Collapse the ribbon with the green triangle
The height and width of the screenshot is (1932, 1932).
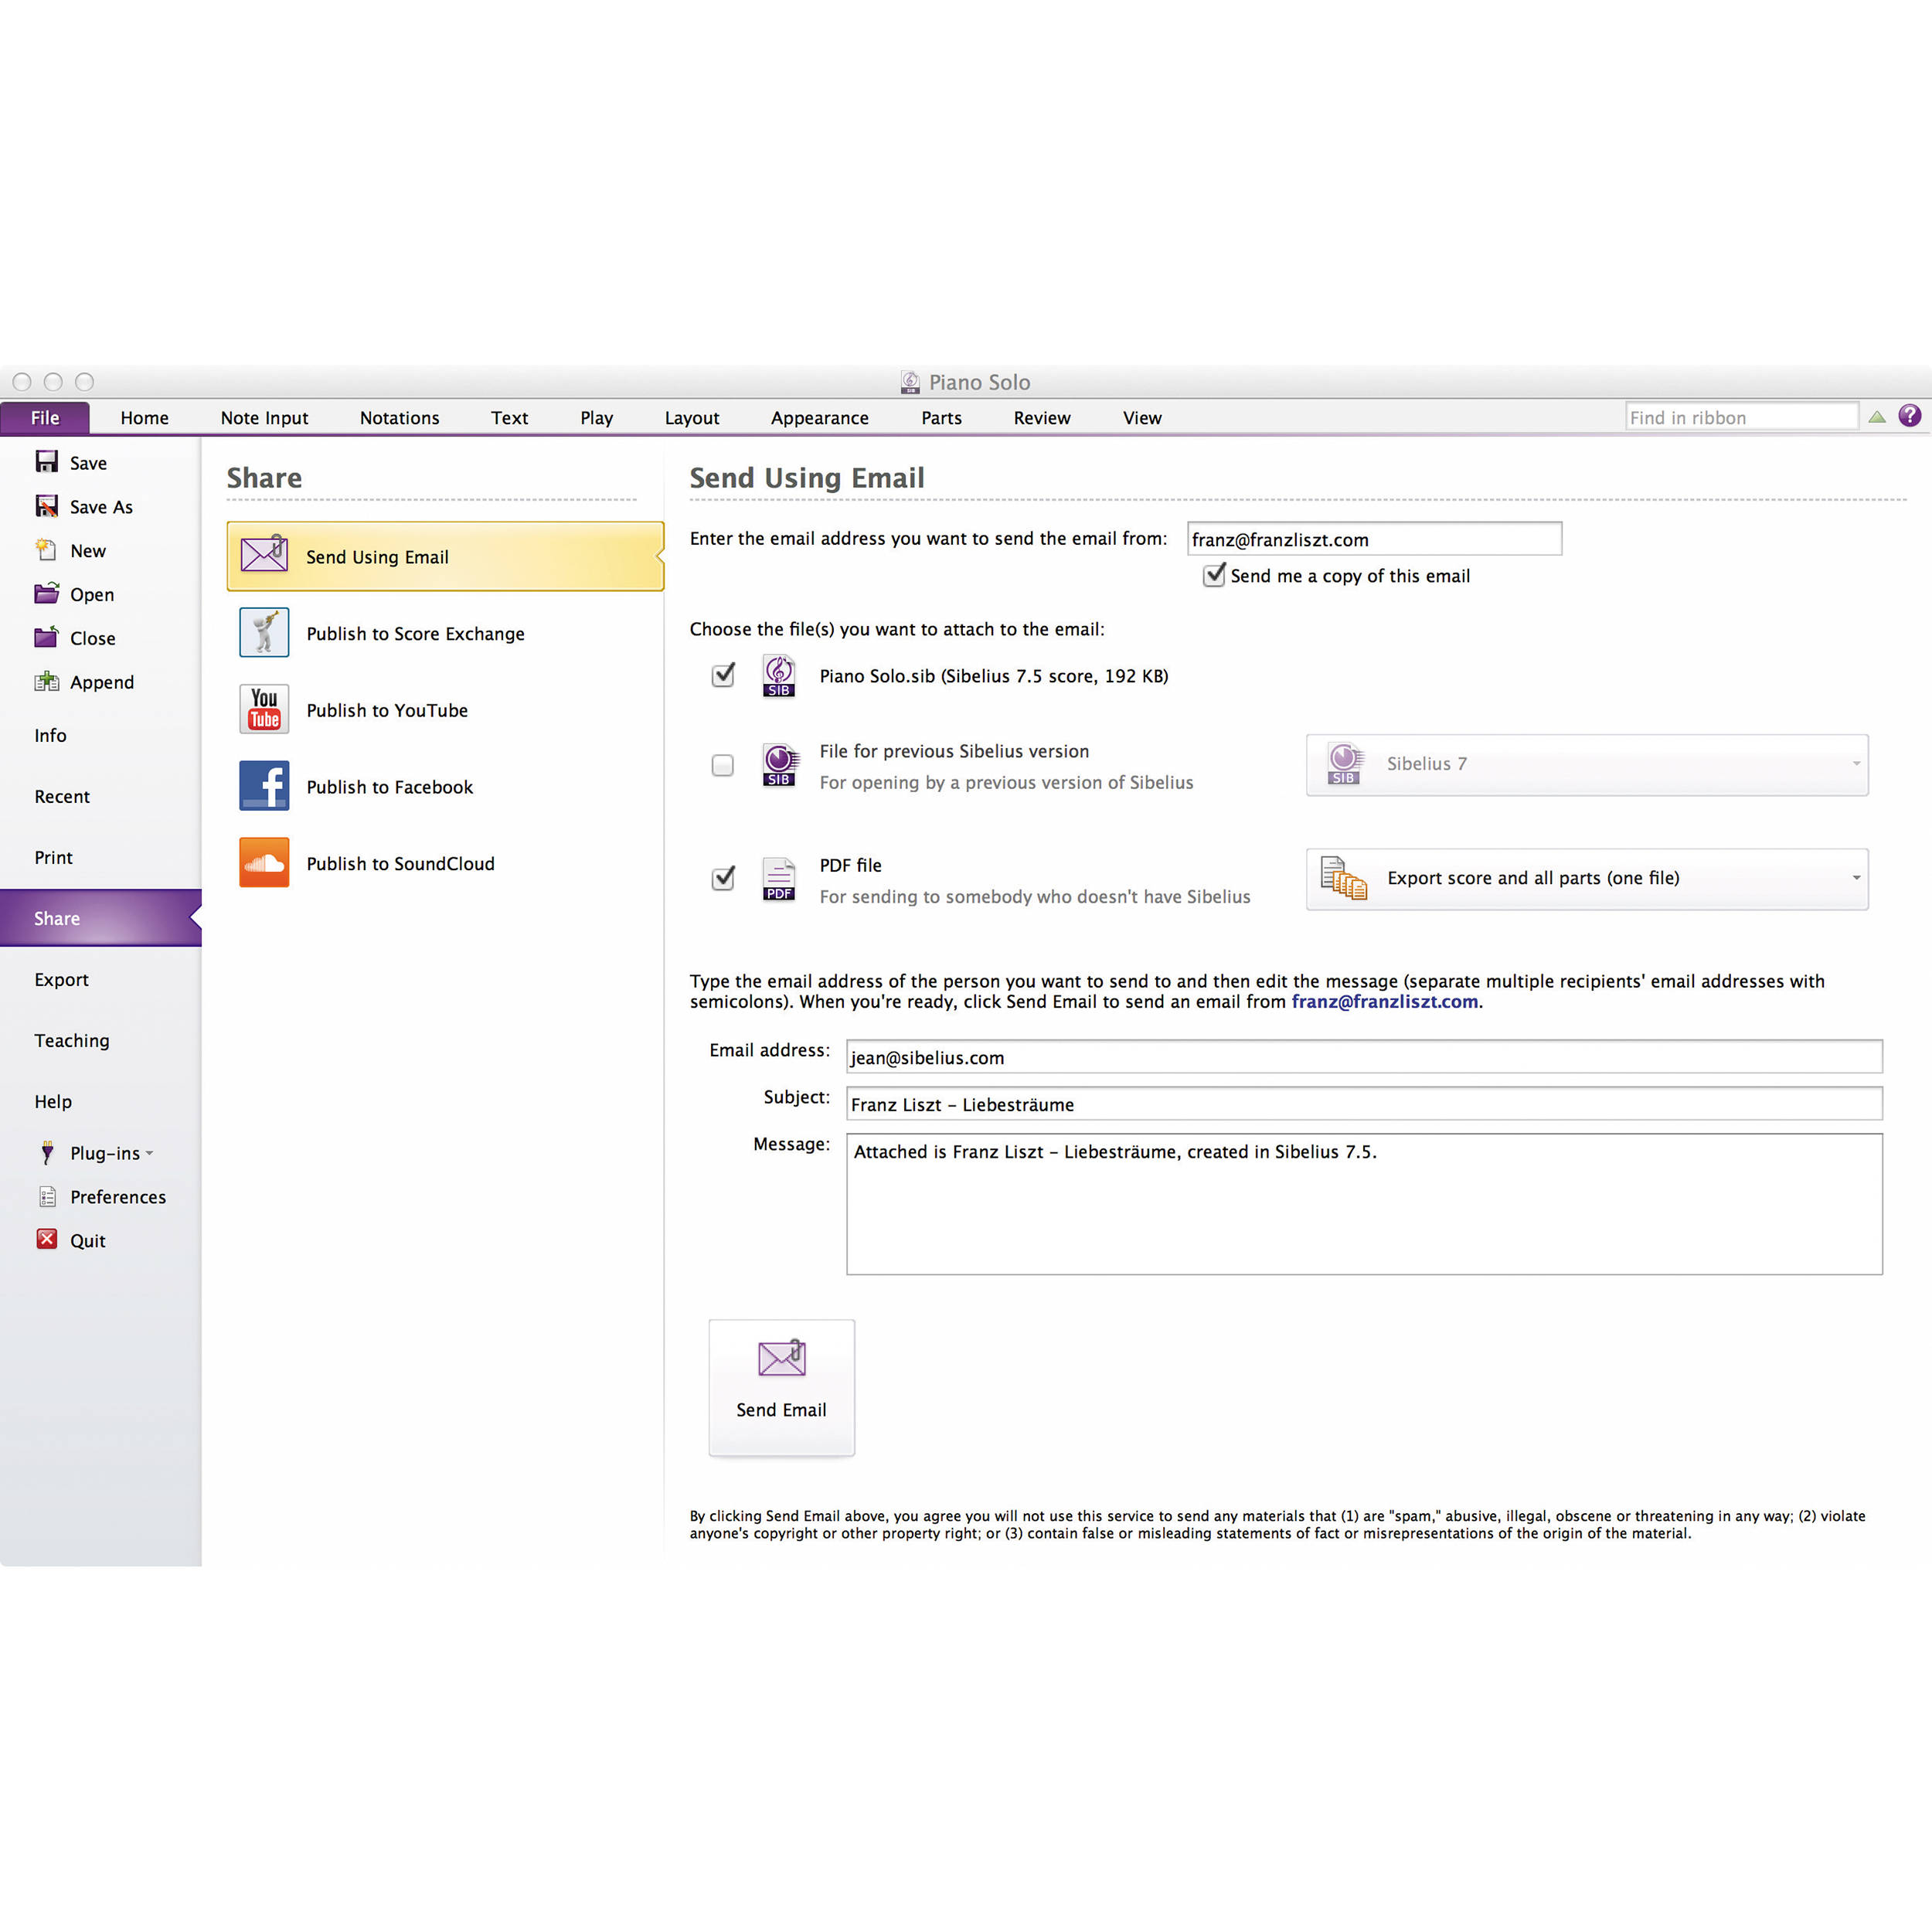[1877, 417]
